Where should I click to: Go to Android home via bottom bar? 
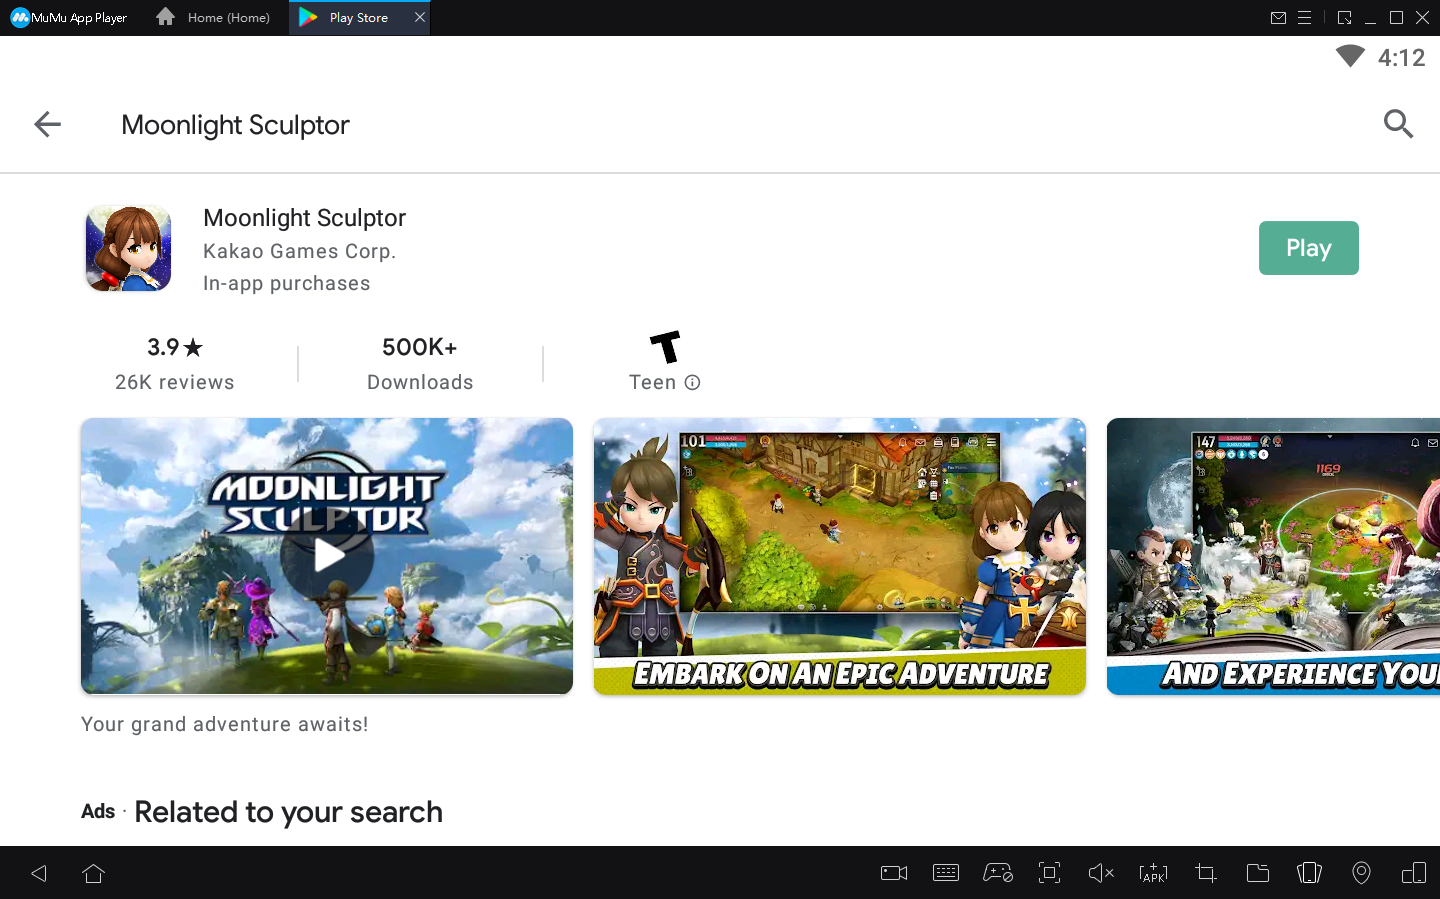click(x=94, y=873)
